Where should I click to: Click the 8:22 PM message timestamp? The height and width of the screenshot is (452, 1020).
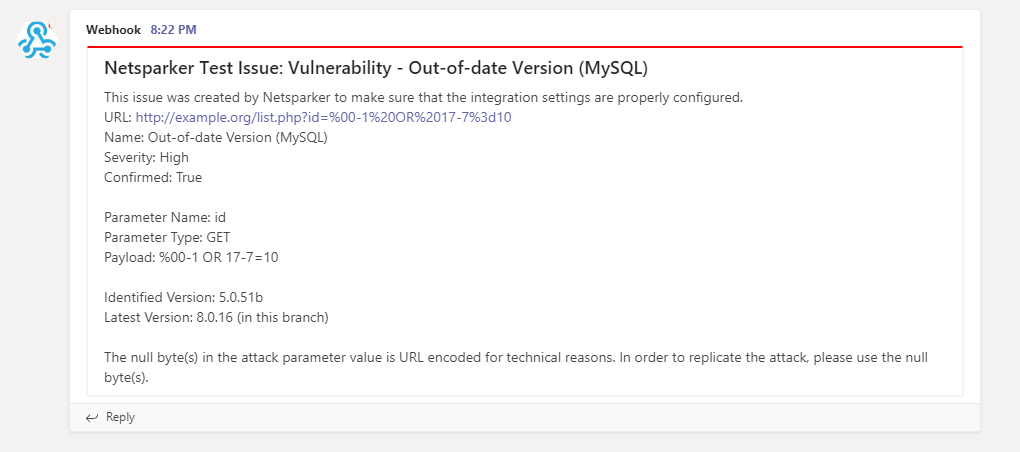pyautogui.click(x=172, y=30)
